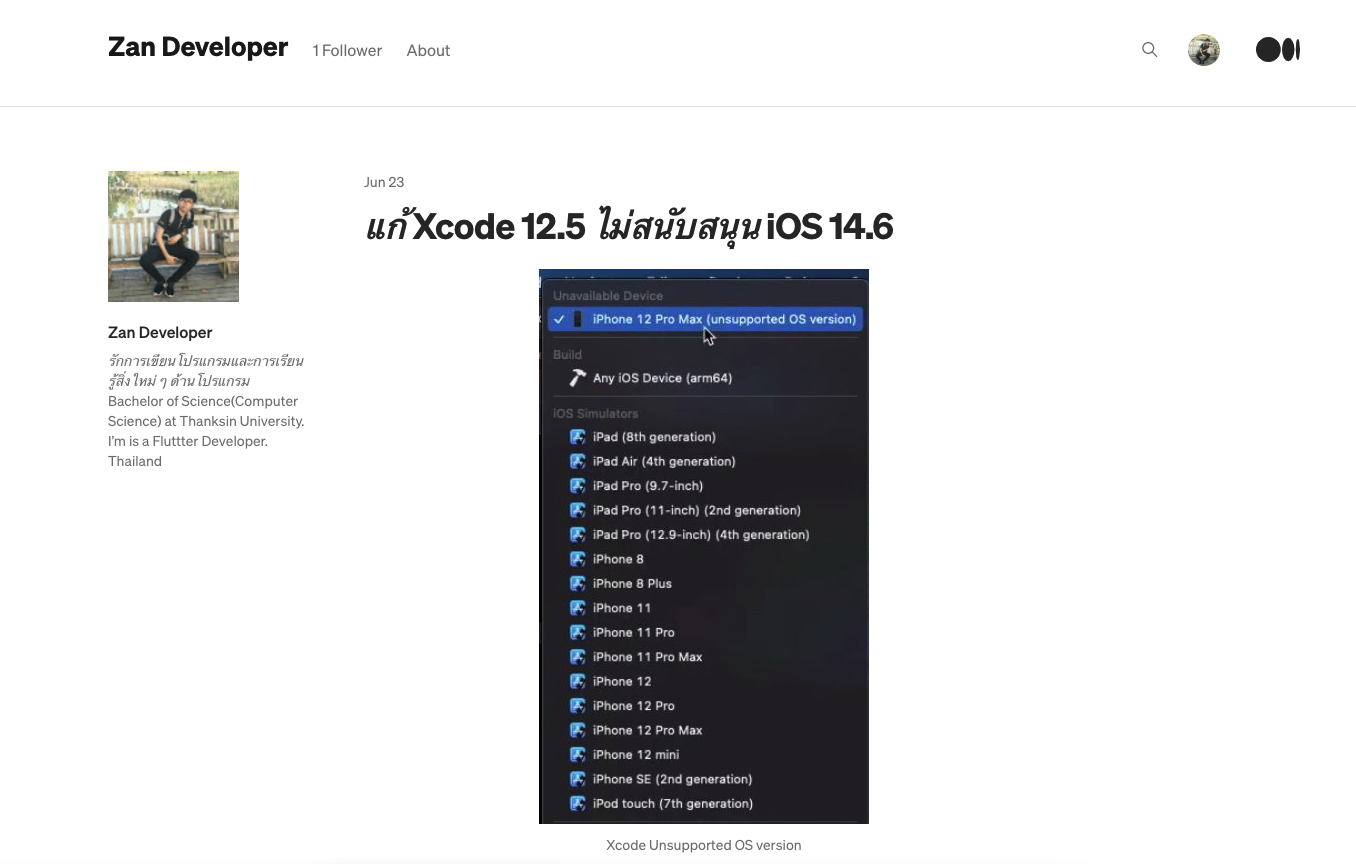Screen dimensions: 1356x864
Task: Open the search magnifier icon
Action: click(1149, 50)
